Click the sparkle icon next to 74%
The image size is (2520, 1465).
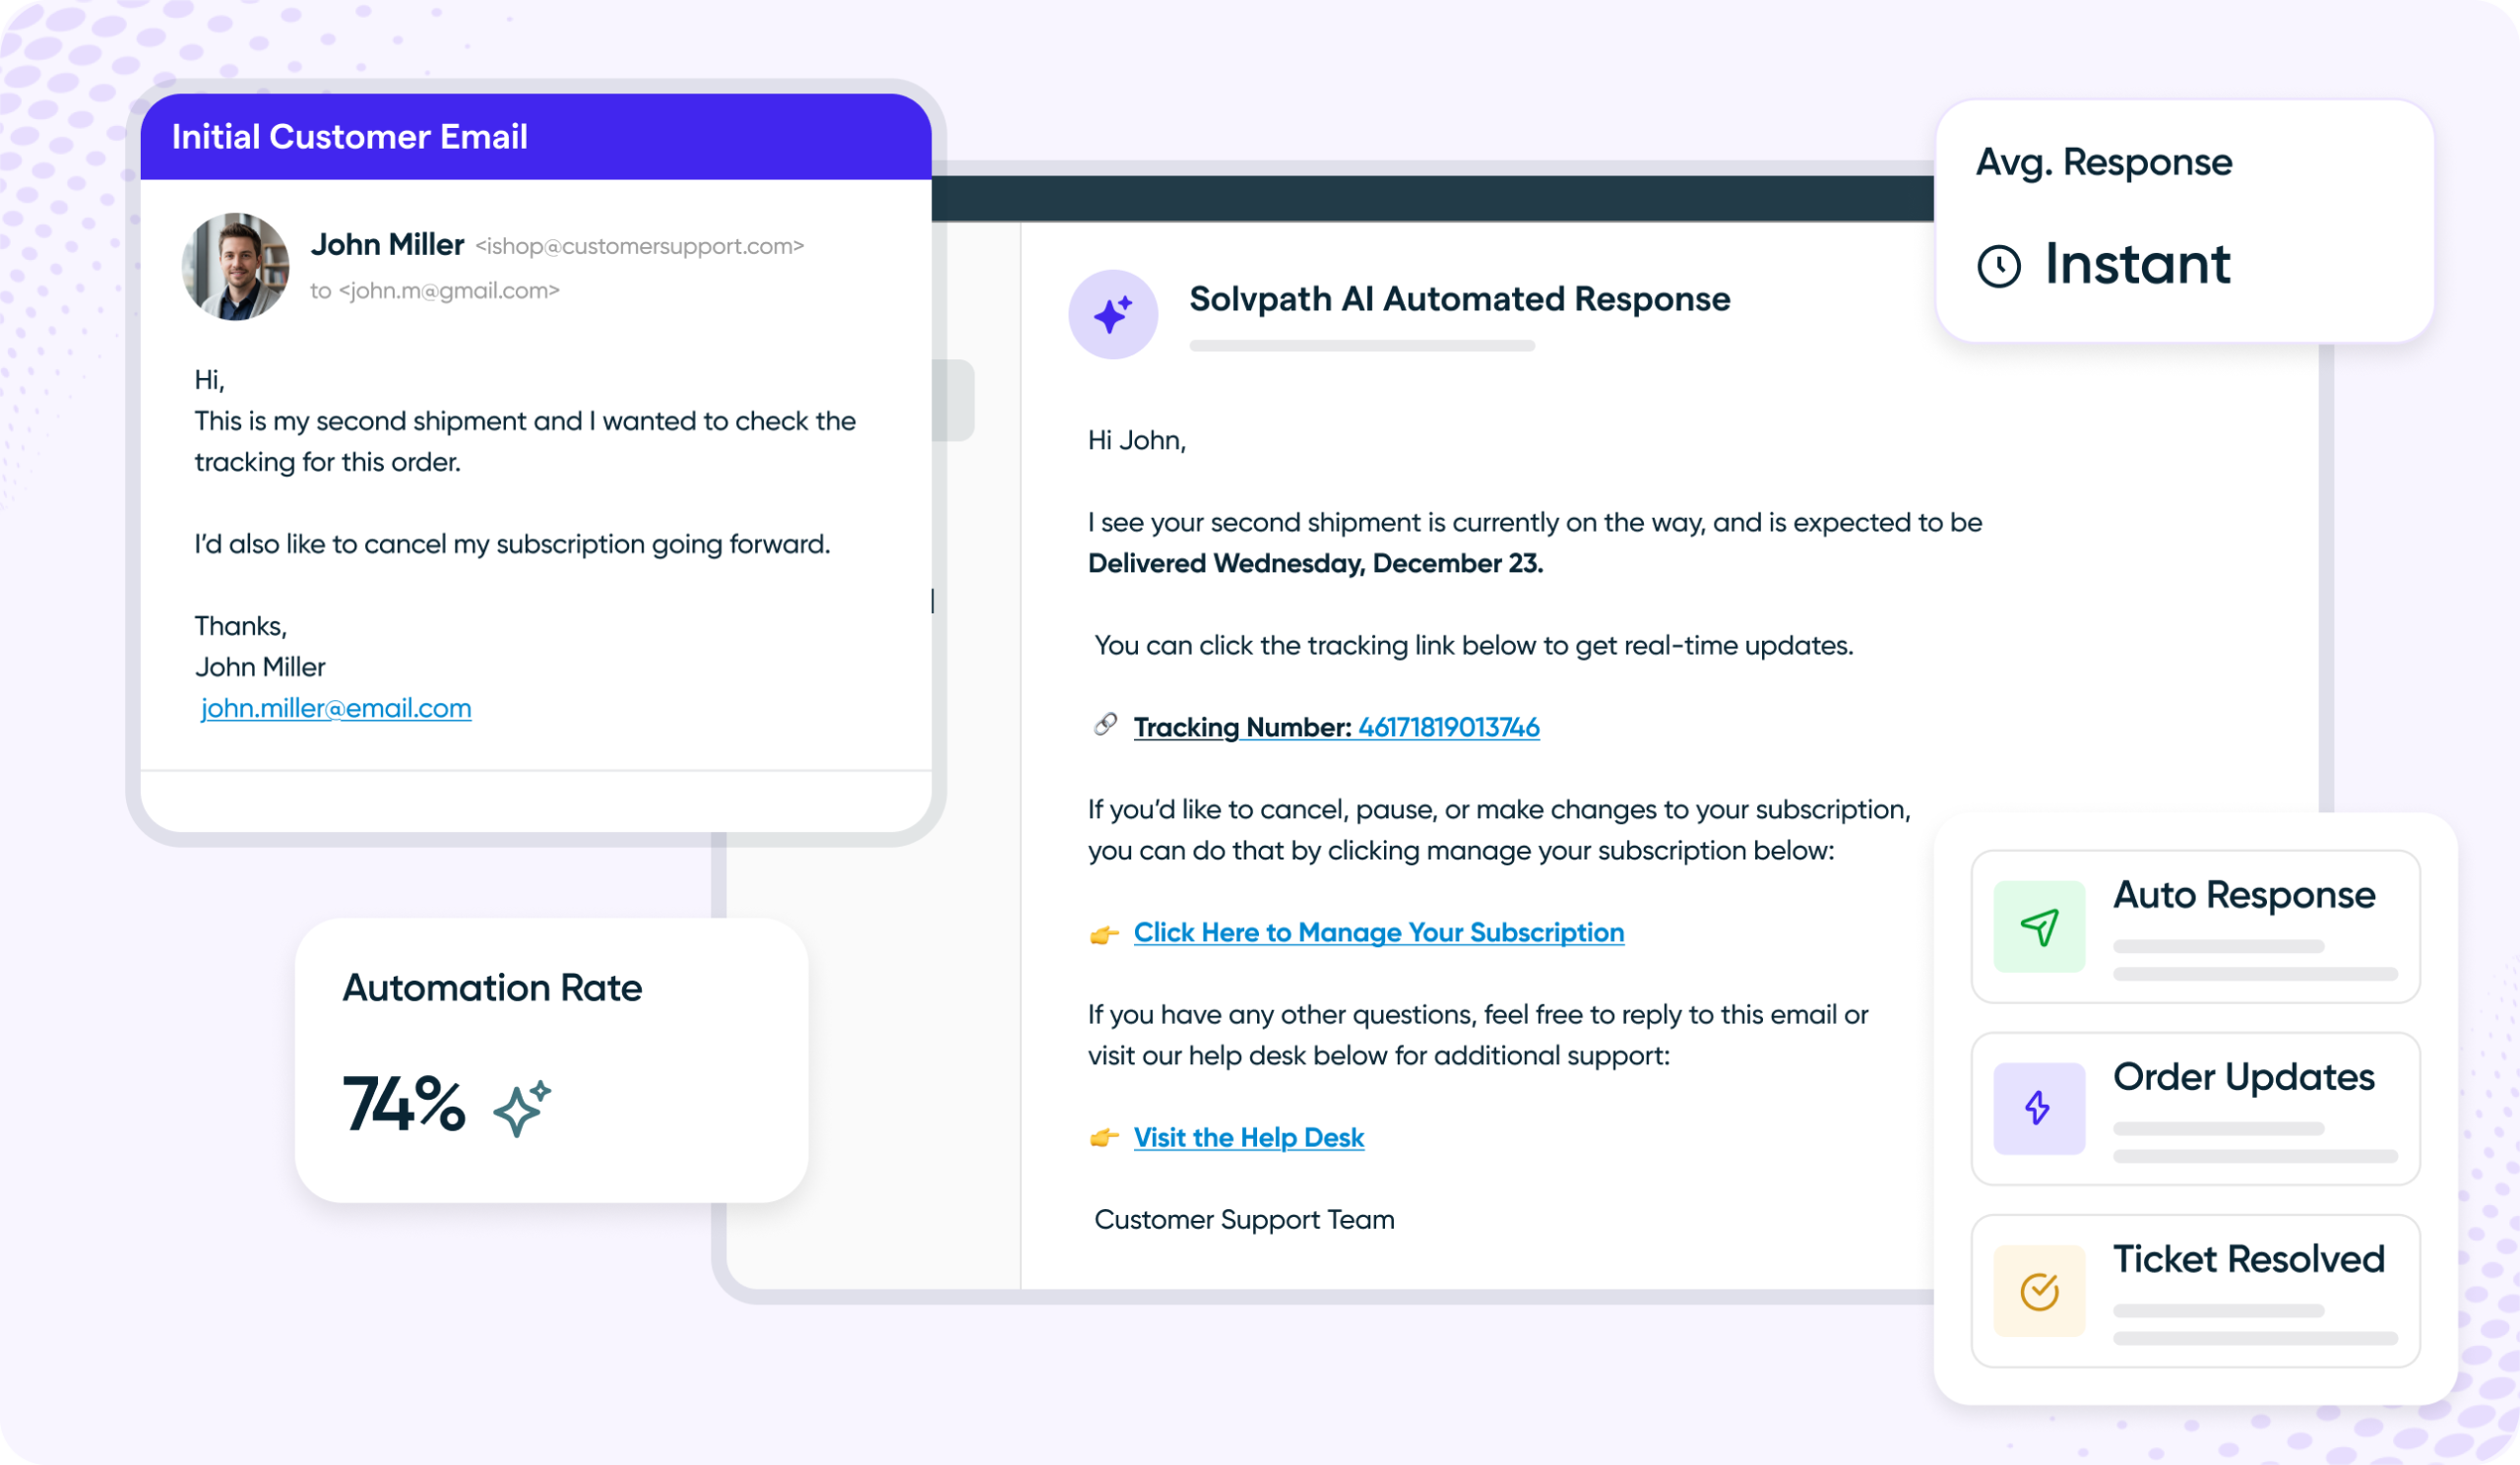click(x=522, y=1107)
